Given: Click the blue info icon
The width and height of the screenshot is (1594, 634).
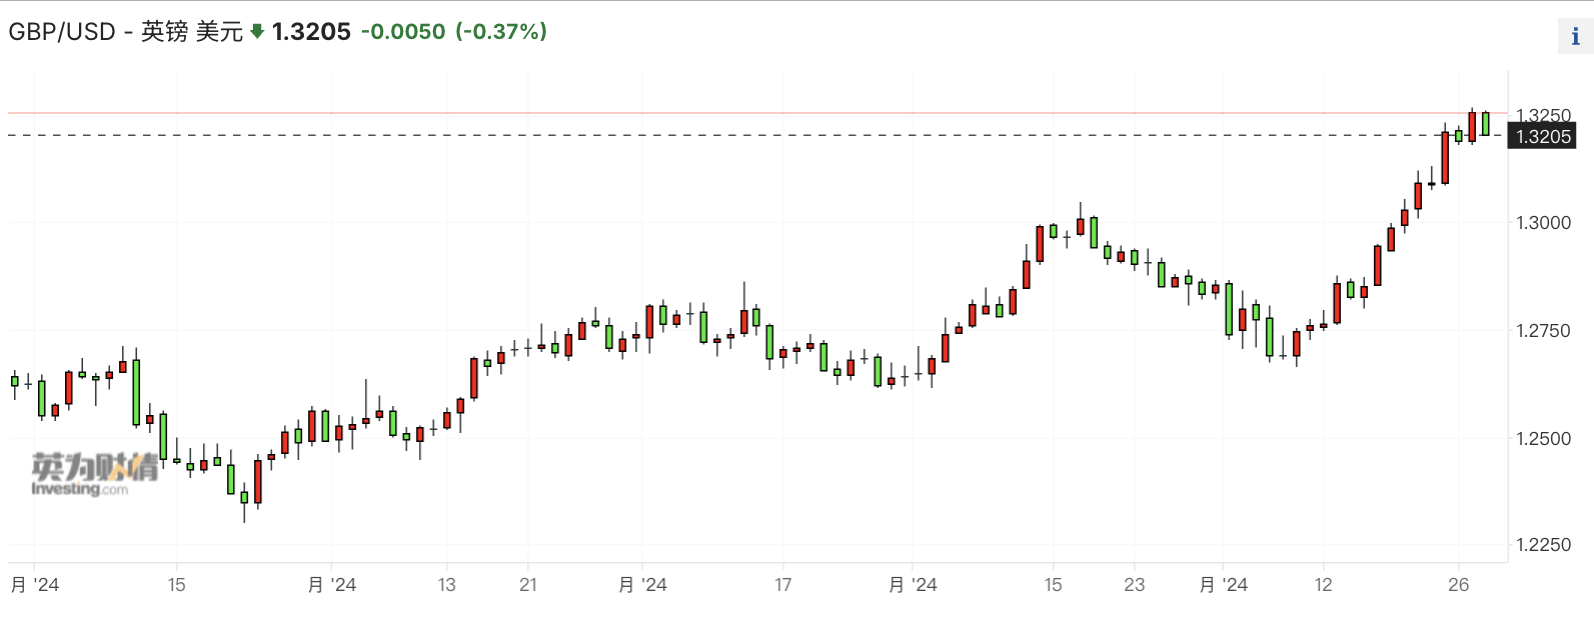Looking at the screenshot, I should [x=1575, y=37].
